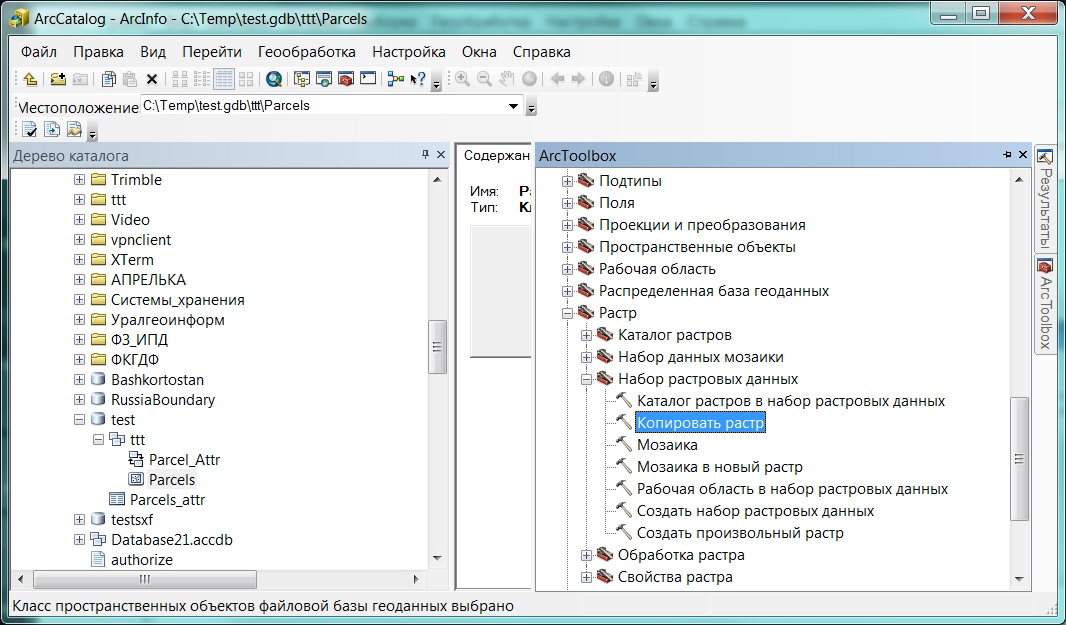
Task: Click the ArcToolbox vertical scrollbar thumb
Action: coord(1018,459)
